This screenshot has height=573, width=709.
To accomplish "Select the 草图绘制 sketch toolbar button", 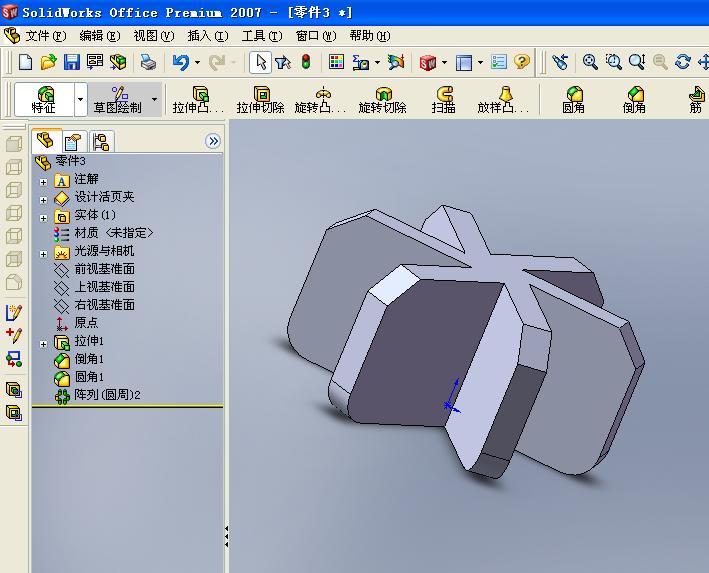I will [x=118, y=99].
